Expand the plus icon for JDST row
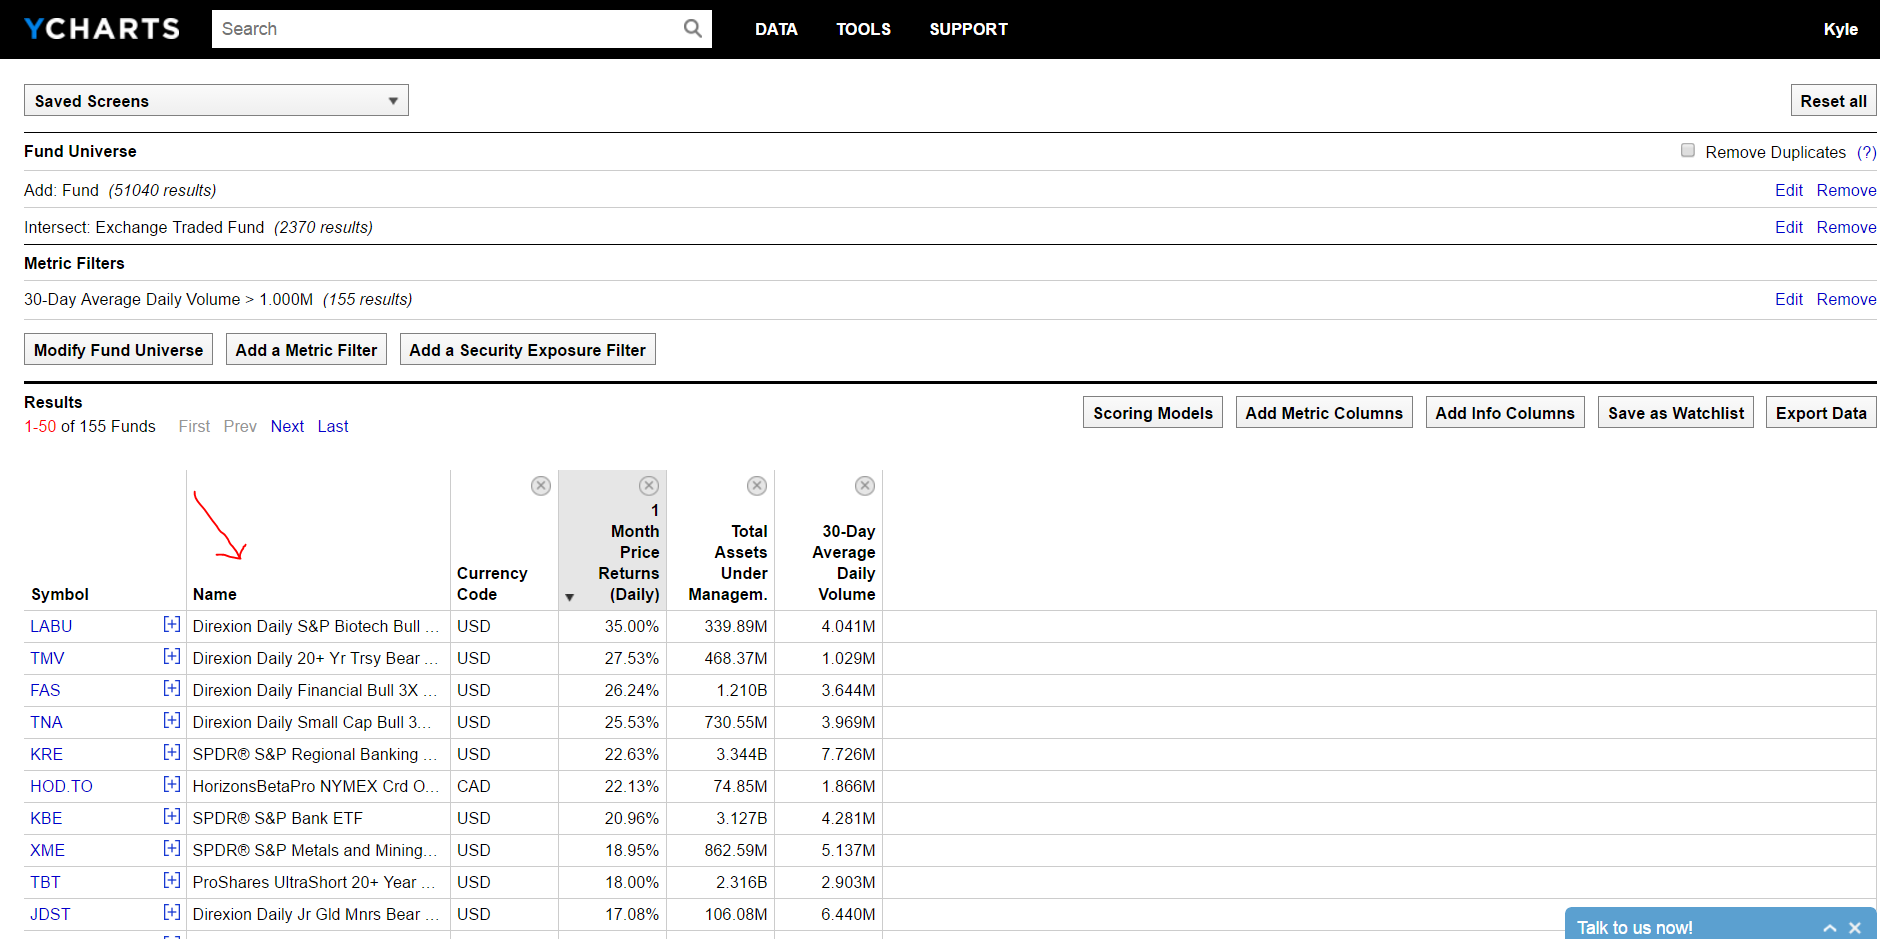Image resolution: width=1880 pixels, height=939 pixels. click(x=172, y=913)
